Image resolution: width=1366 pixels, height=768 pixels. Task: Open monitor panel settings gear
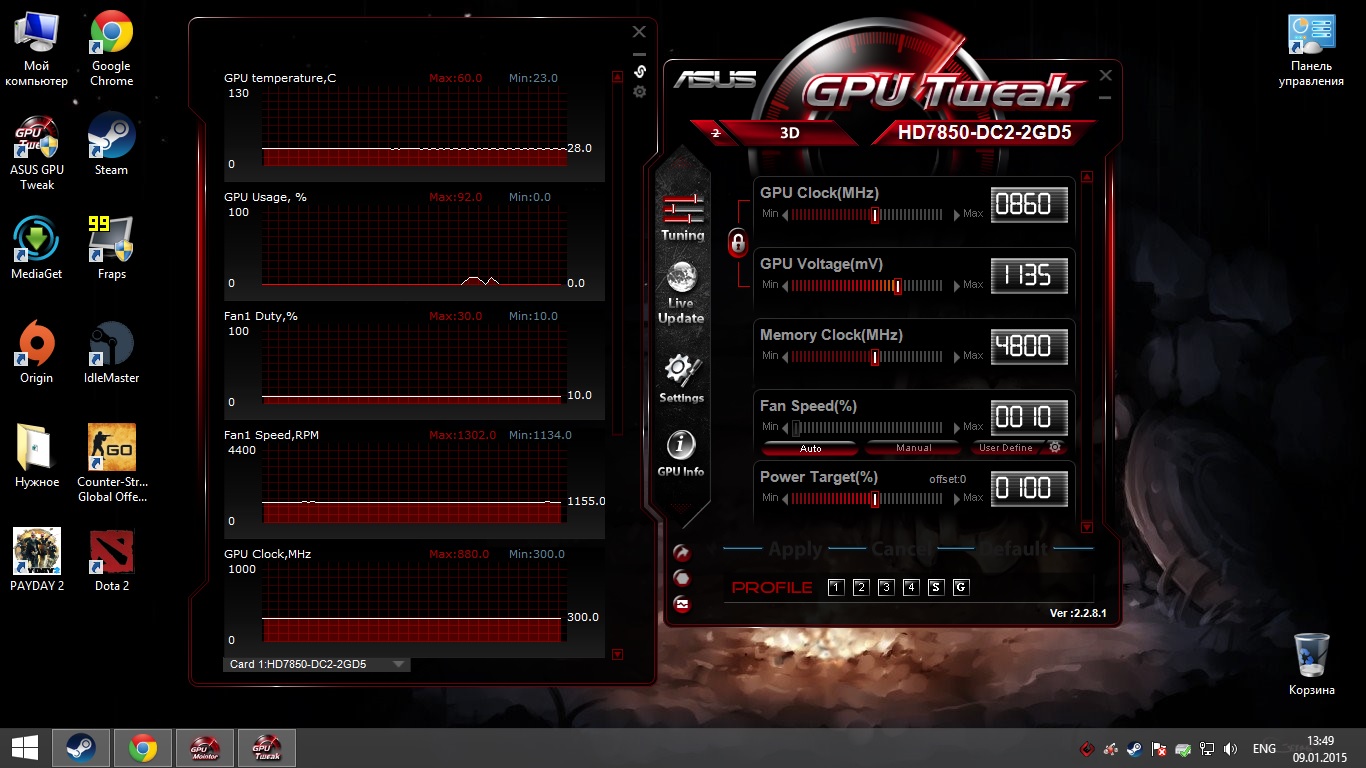[x=640, y=92]
